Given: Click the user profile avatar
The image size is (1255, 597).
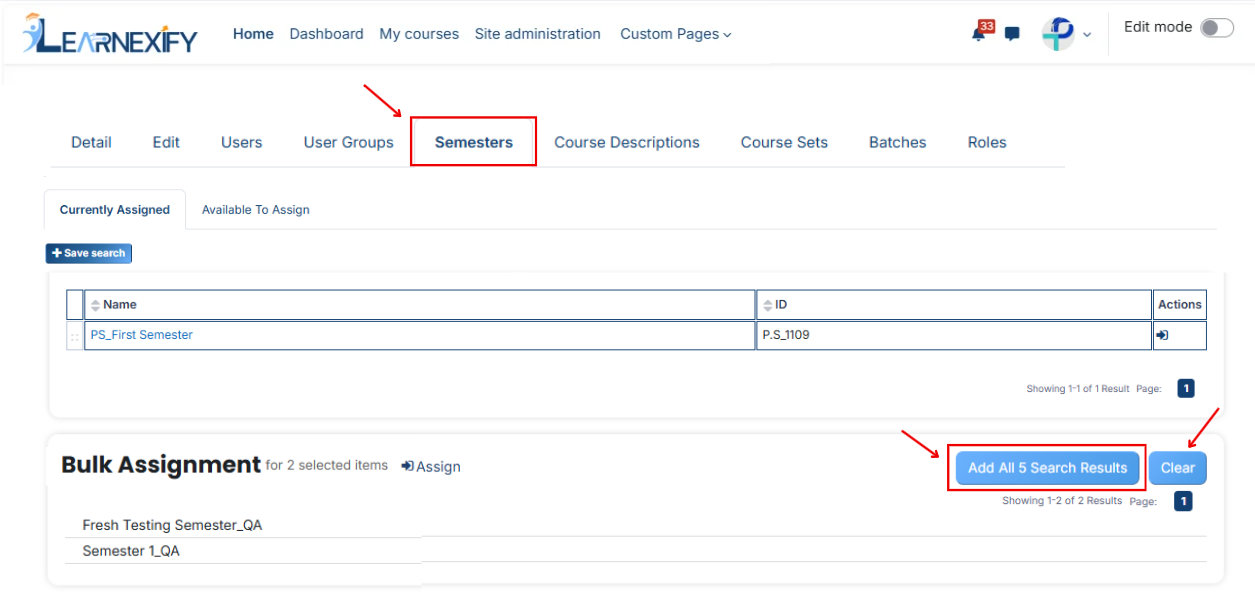Looking at the screenshot, I should 1058,34.
